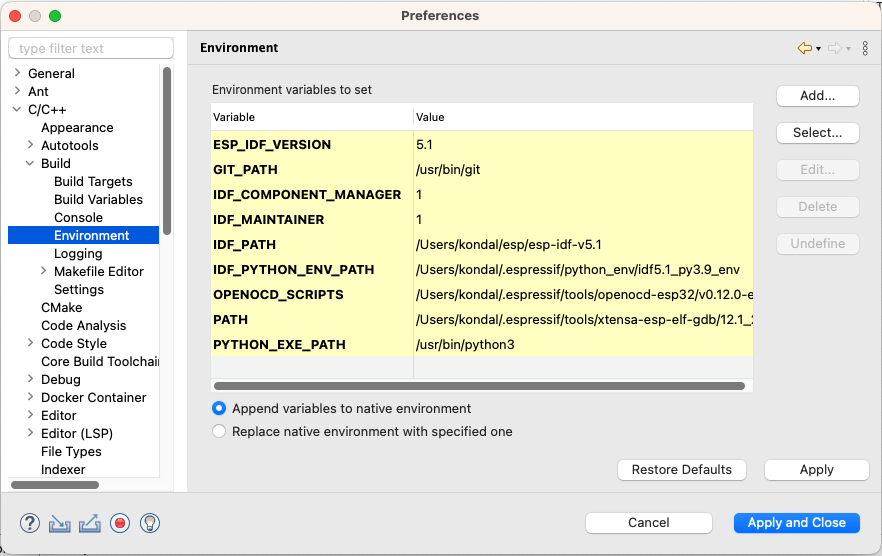Open the back history dropdown arrow
Screen dimensions: 882x556
[x=818, y=49]
